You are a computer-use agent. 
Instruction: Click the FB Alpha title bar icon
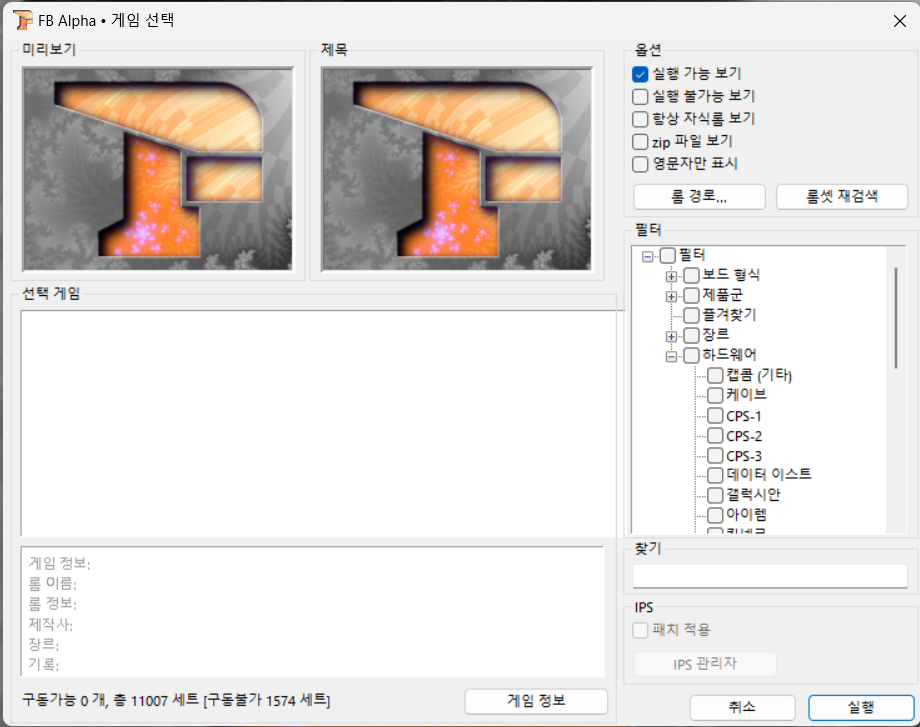coord(22,21)
